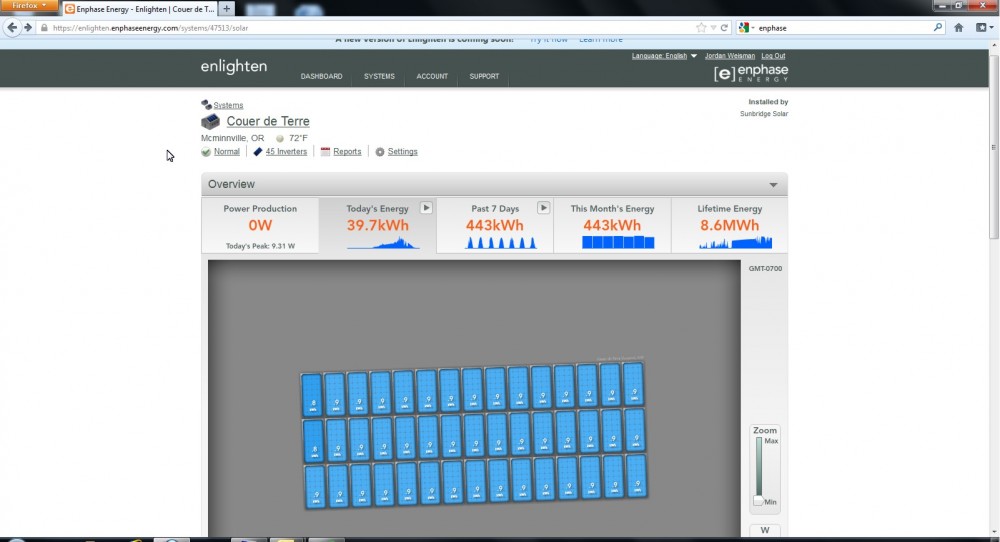This screenshot has height=542, width=1000.
Task: Open the URL history dropdown arrow
Action: click(713, 28)
